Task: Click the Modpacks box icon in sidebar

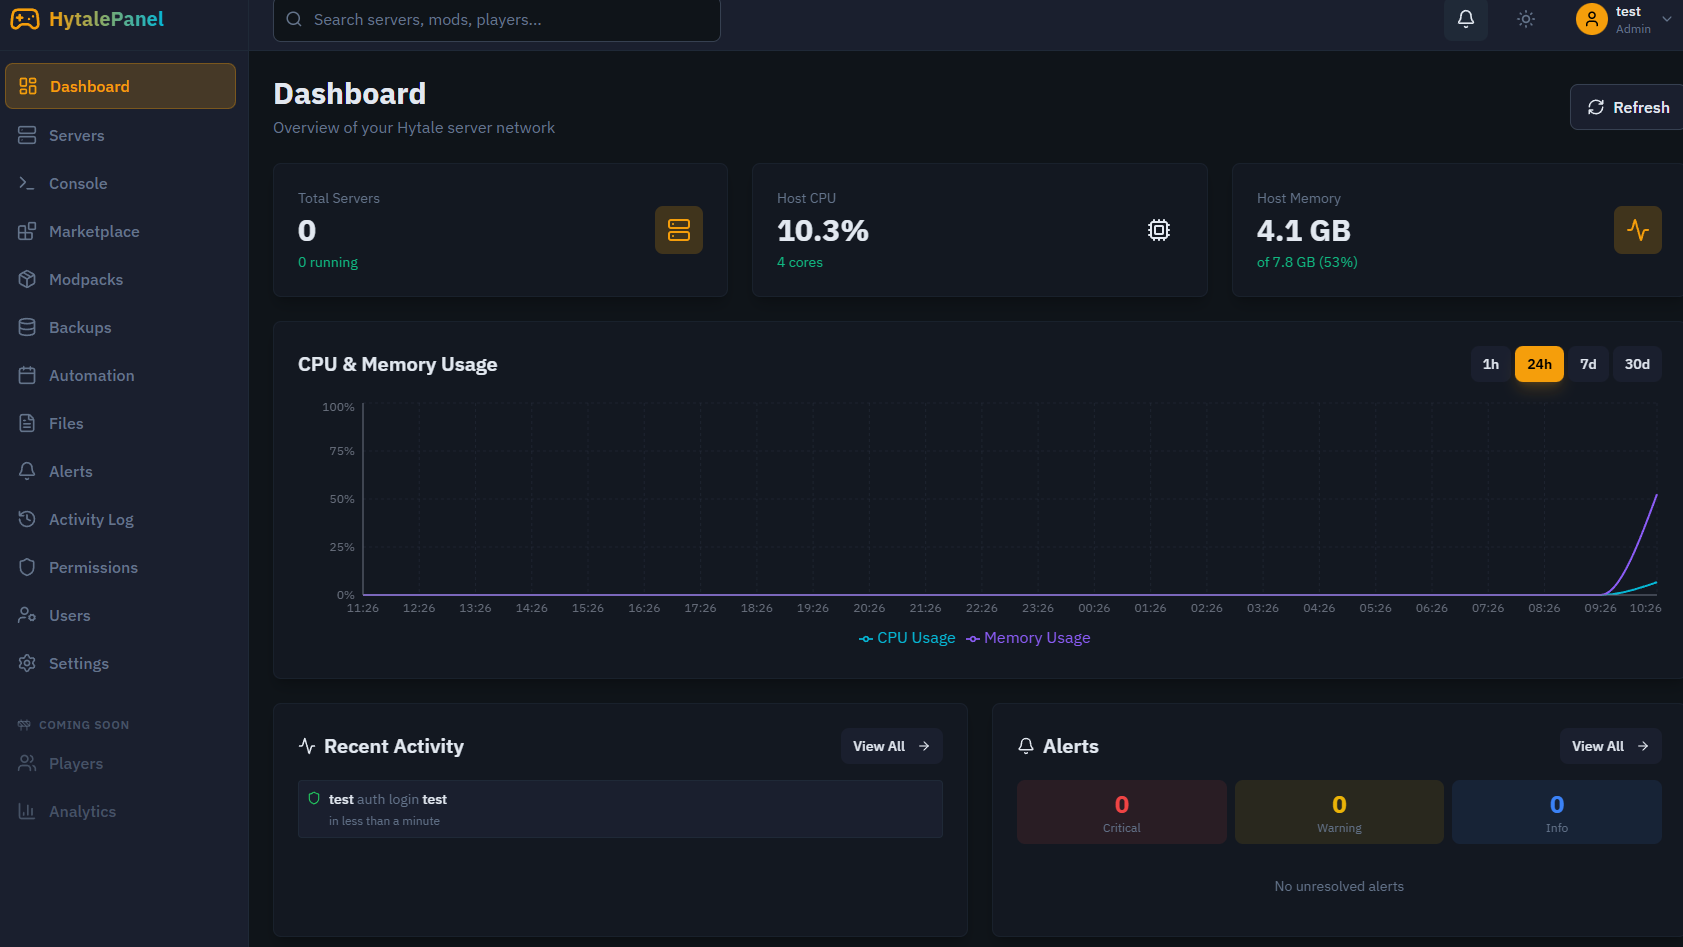Action: pos(27,280)
